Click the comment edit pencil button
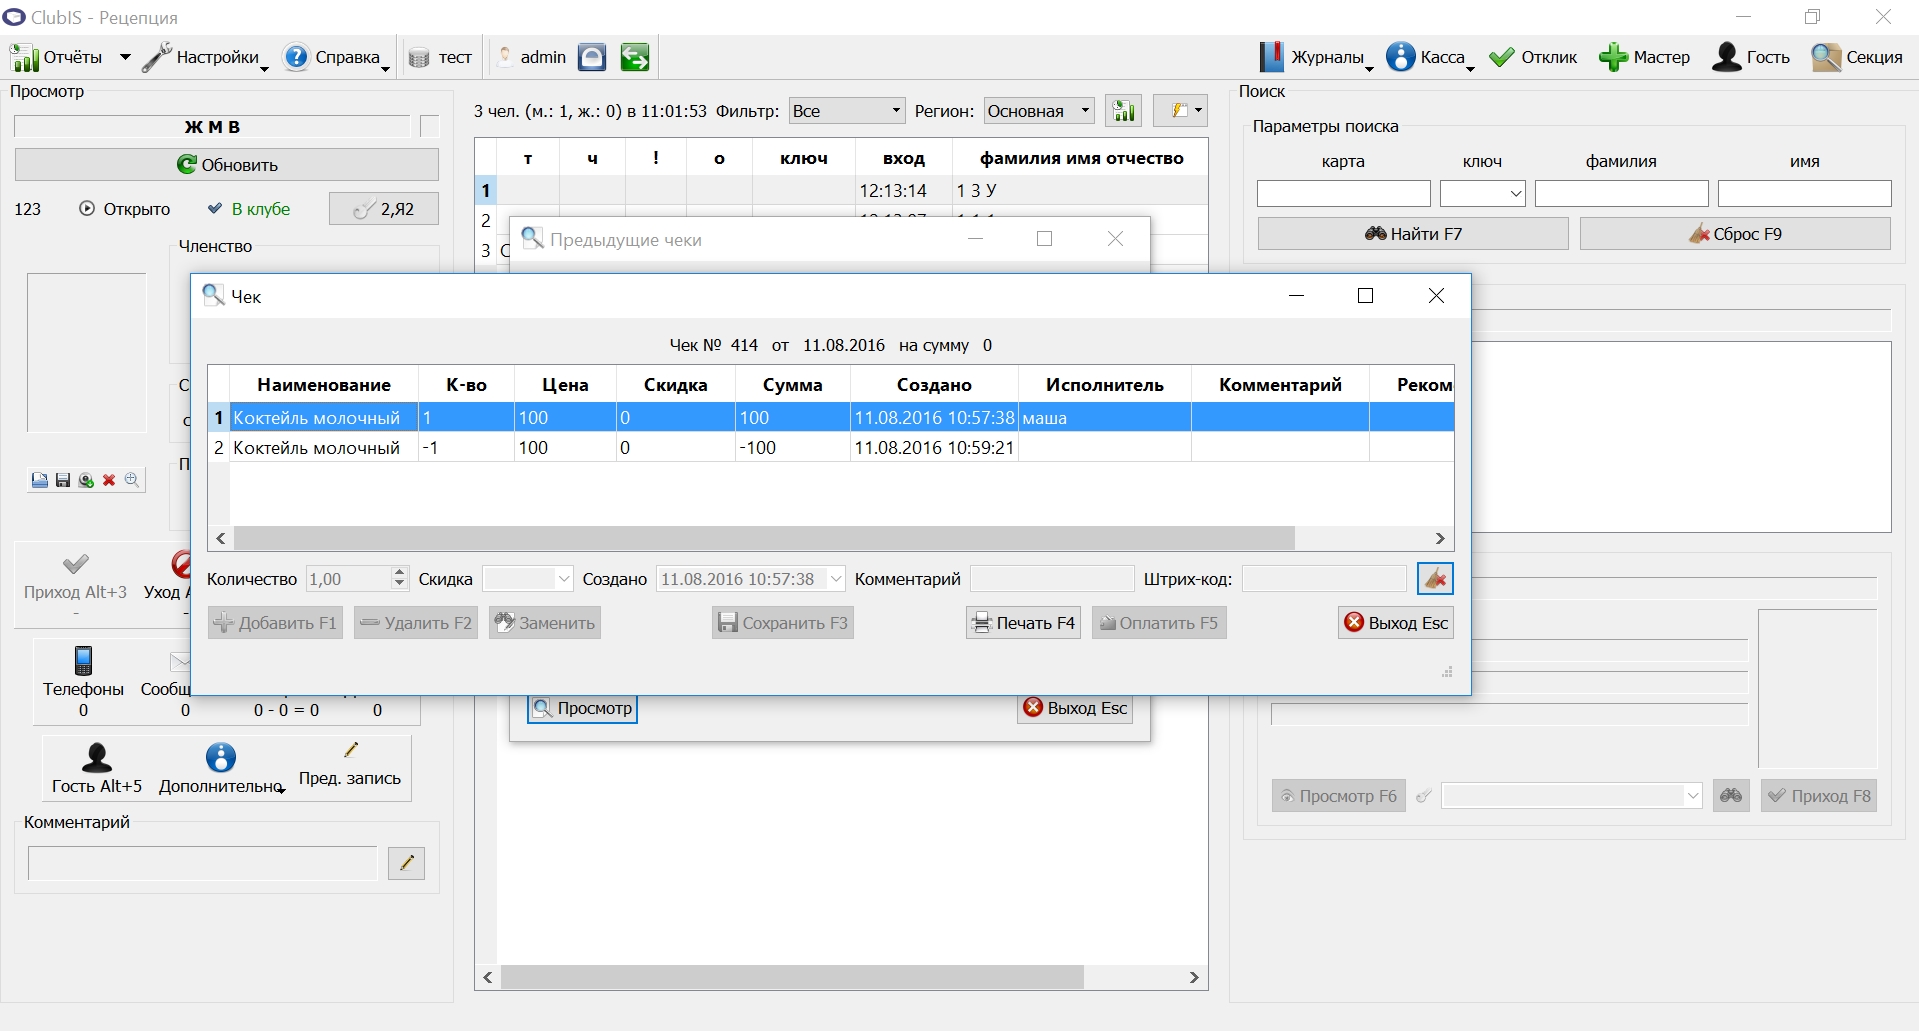The width and height of the screenshot is (1919, 1031). click(x=406, y=863)
